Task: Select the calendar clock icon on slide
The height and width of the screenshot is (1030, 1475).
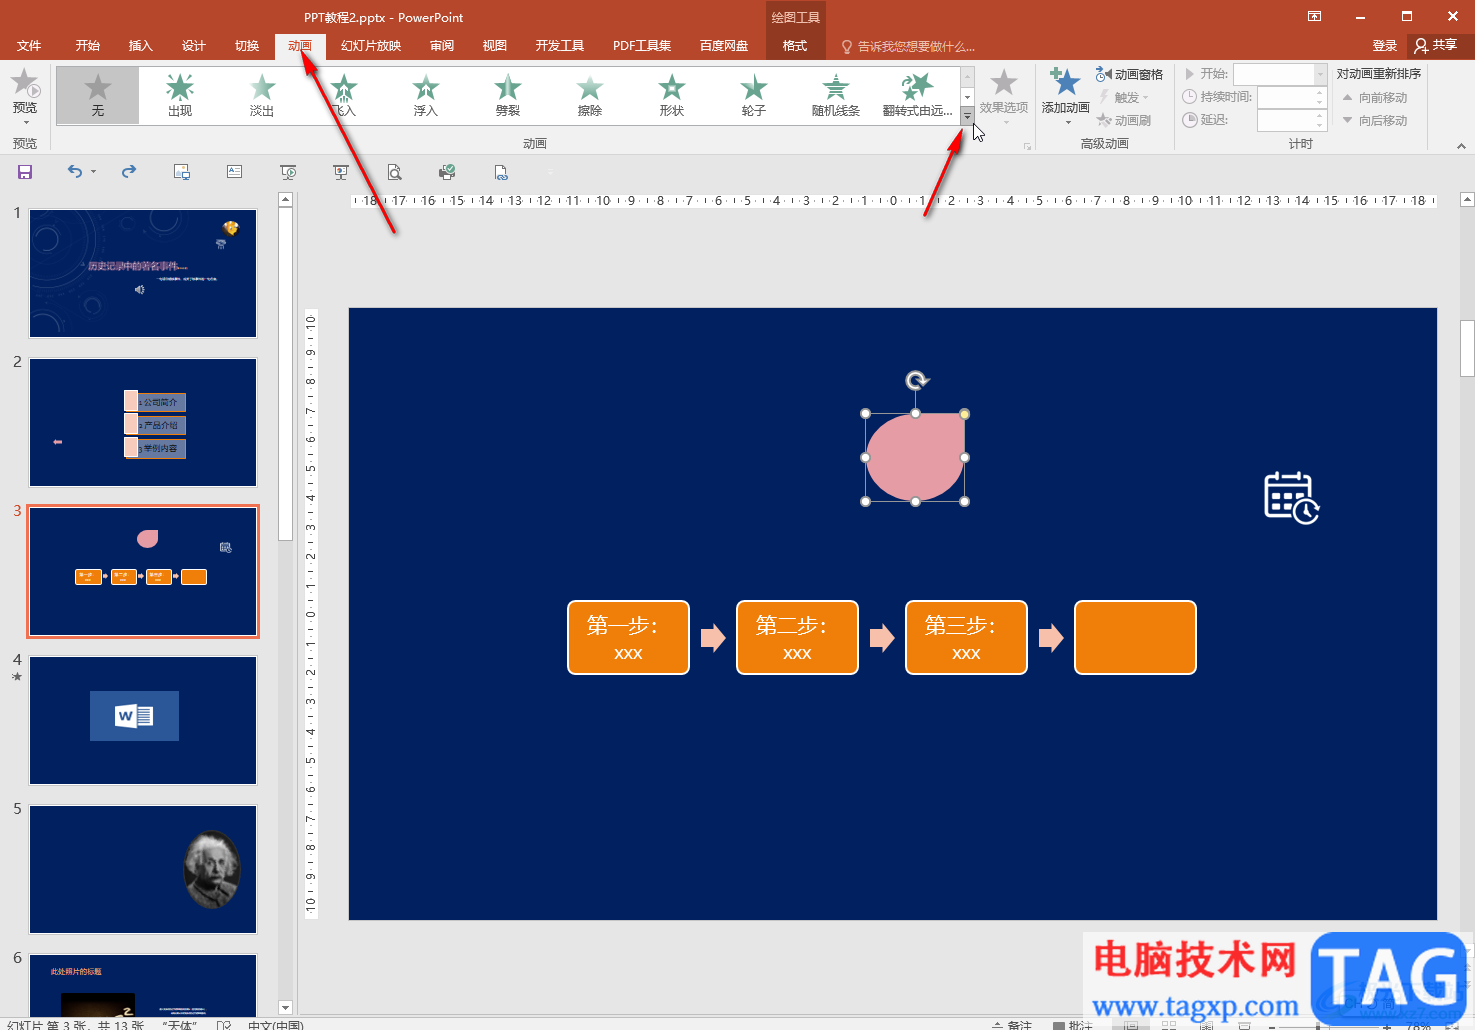Action: tap(1292, 497)
